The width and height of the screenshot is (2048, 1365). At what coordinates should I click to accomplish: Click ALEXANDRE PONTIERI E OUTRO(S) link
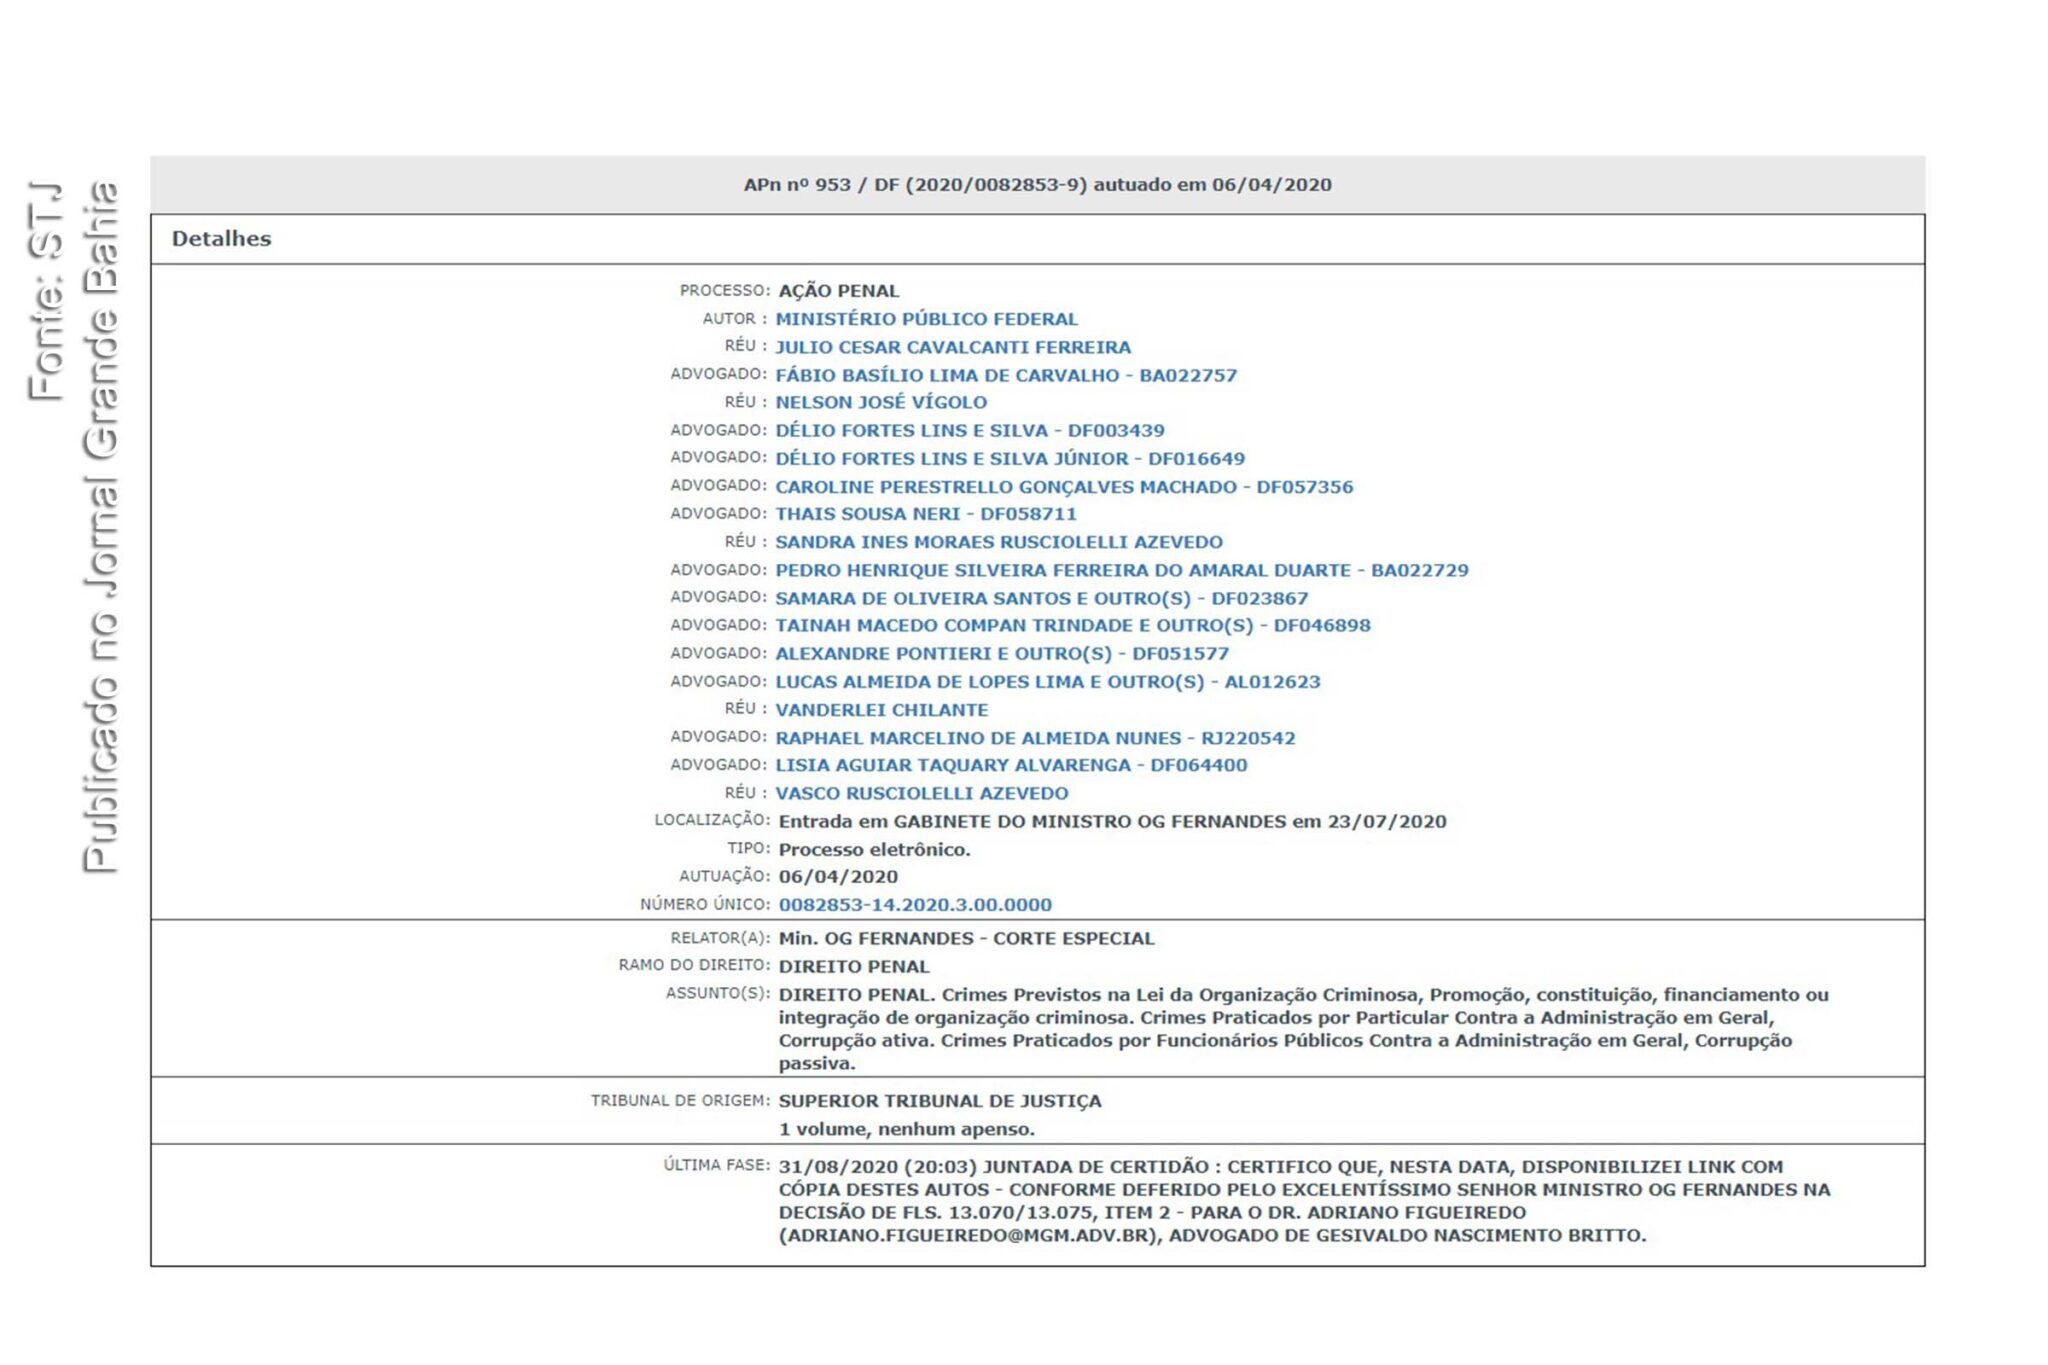1002,653
